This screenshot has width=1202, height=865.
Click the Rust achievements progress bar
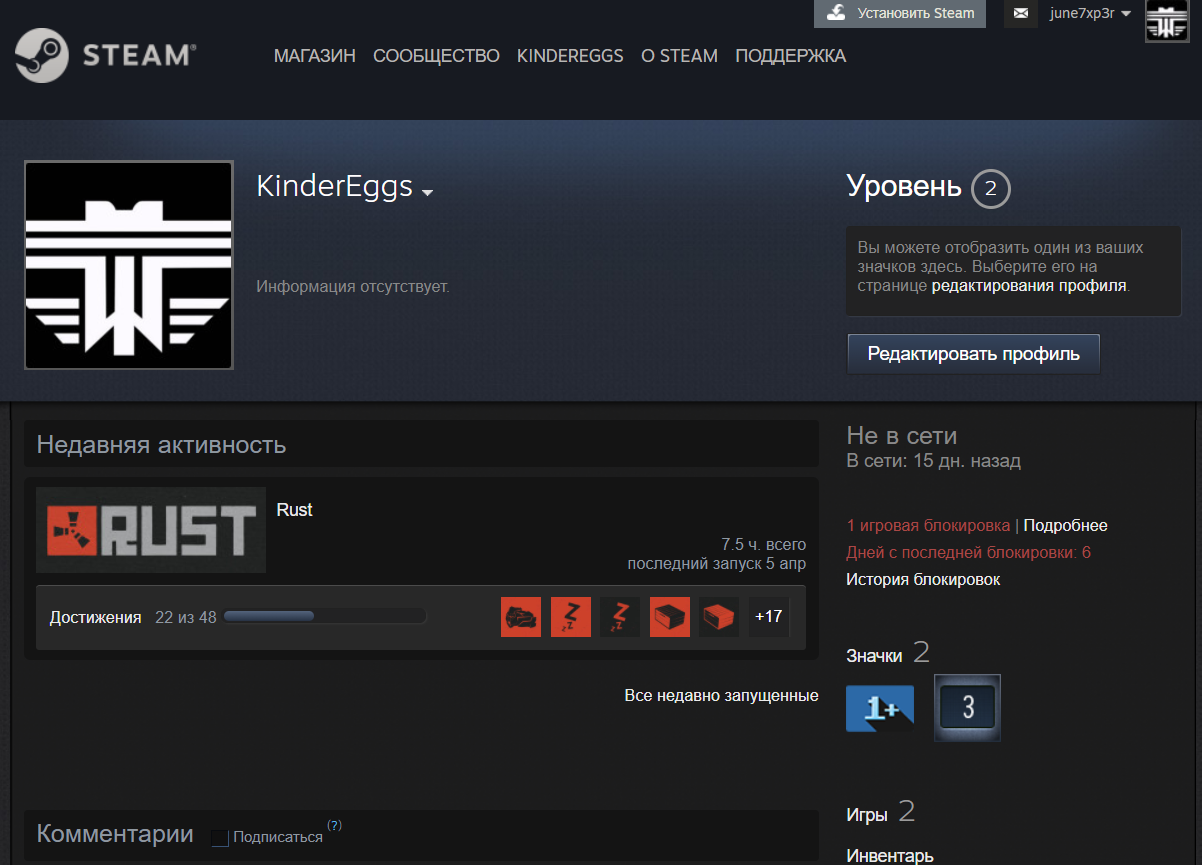pyautogui.click(x=325, y=616)
